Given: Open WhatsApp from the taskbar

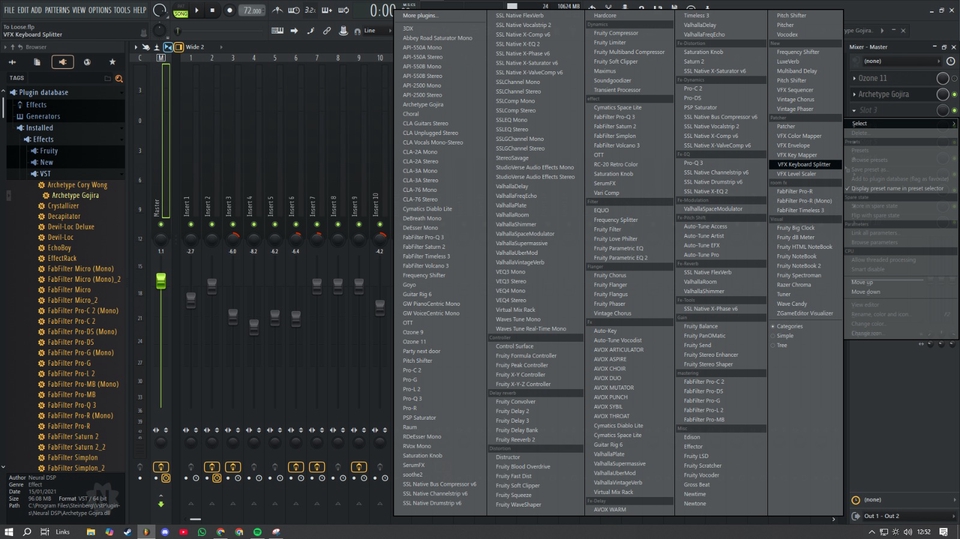Looking at the screenshot, I should (x=201, y=532).
